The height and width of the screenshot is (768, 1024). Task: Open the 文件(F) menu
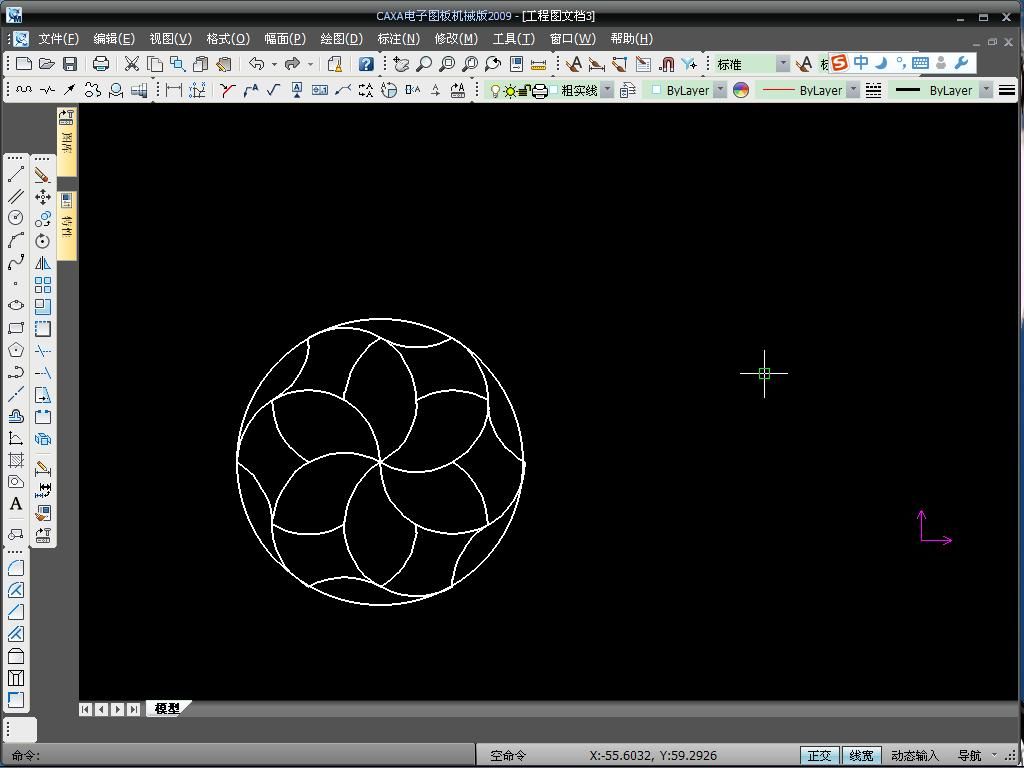click(59, 39)
